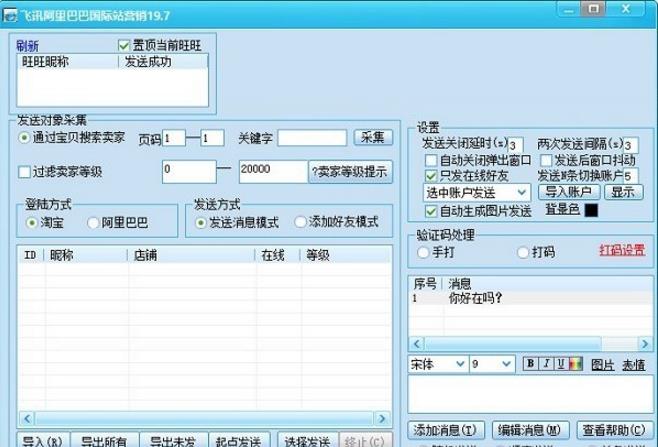Click the 关键字 keyword input field
The height and width of the screenshot is (447, 658).
tap(312, 138)
